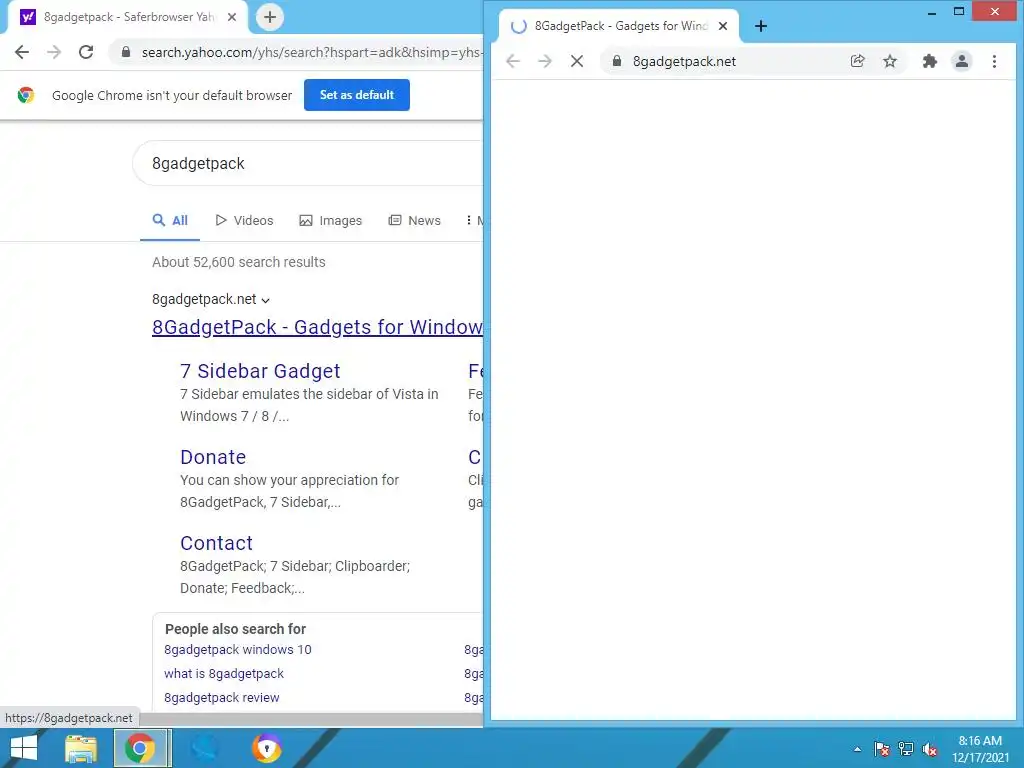This screenshot has height=768, width=1024.
Task: Open the 7 Sidebar Gadget sublink
Action: coord(260,371)
